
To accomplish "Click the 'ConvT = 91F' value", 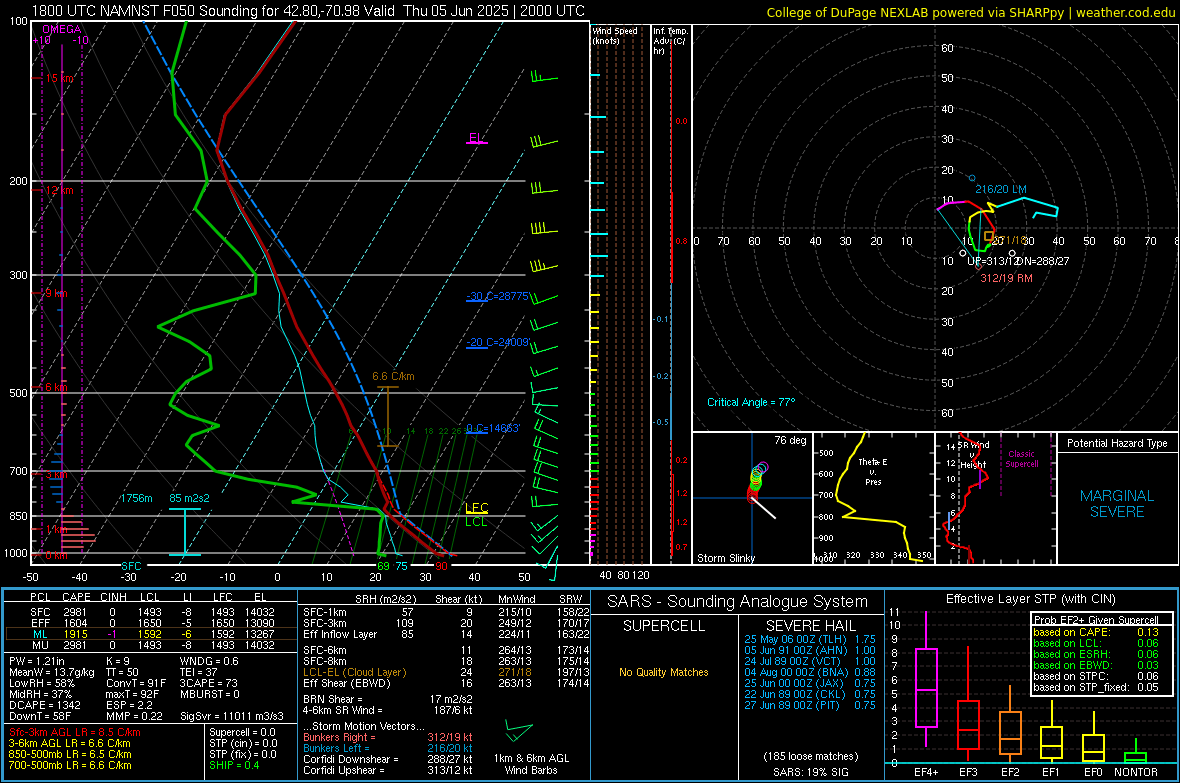I will click(136, 683).
